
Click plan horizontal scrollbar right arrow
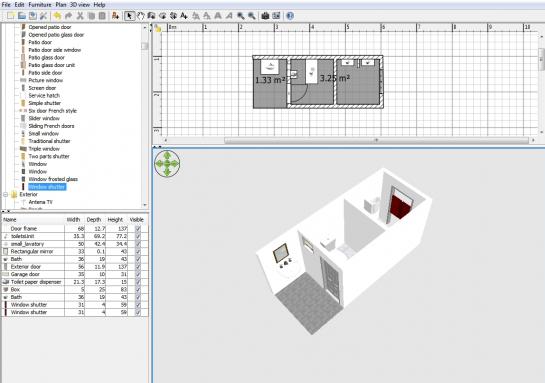pyautogui.click(x=534, y=140)
